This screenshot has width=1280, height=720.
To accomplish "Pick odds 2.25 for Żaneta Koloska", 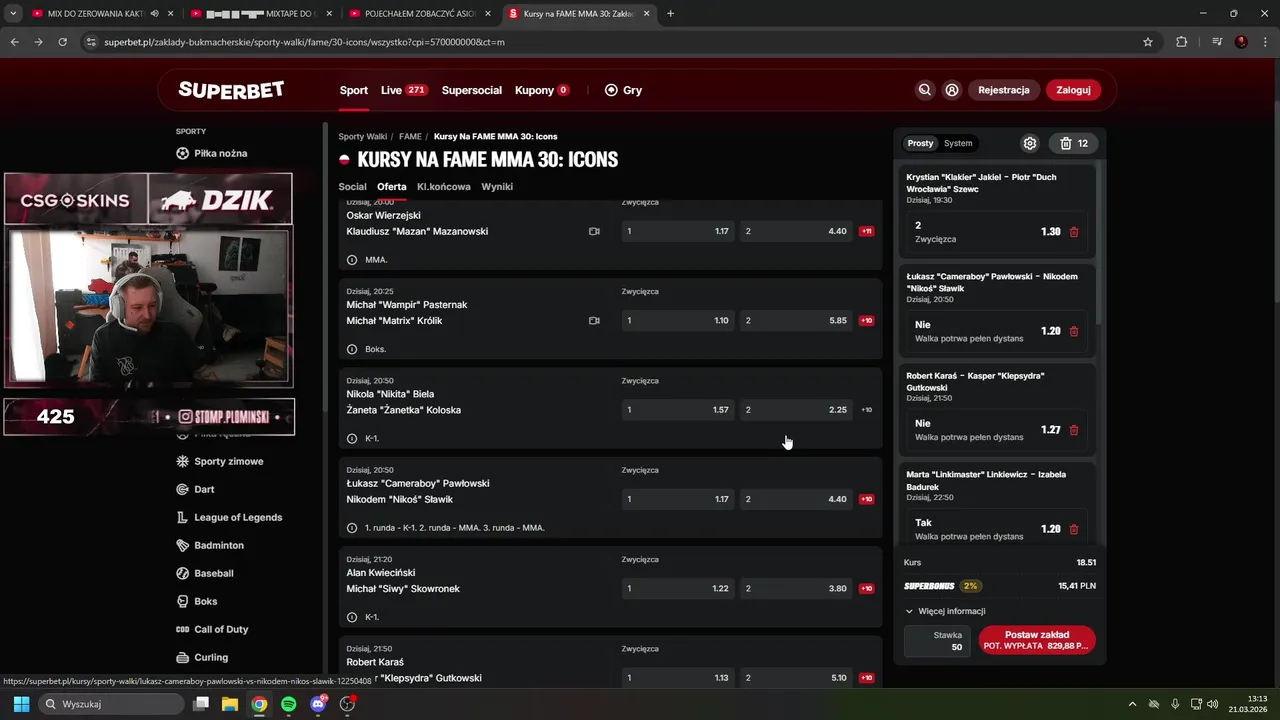I will point(797,410).
